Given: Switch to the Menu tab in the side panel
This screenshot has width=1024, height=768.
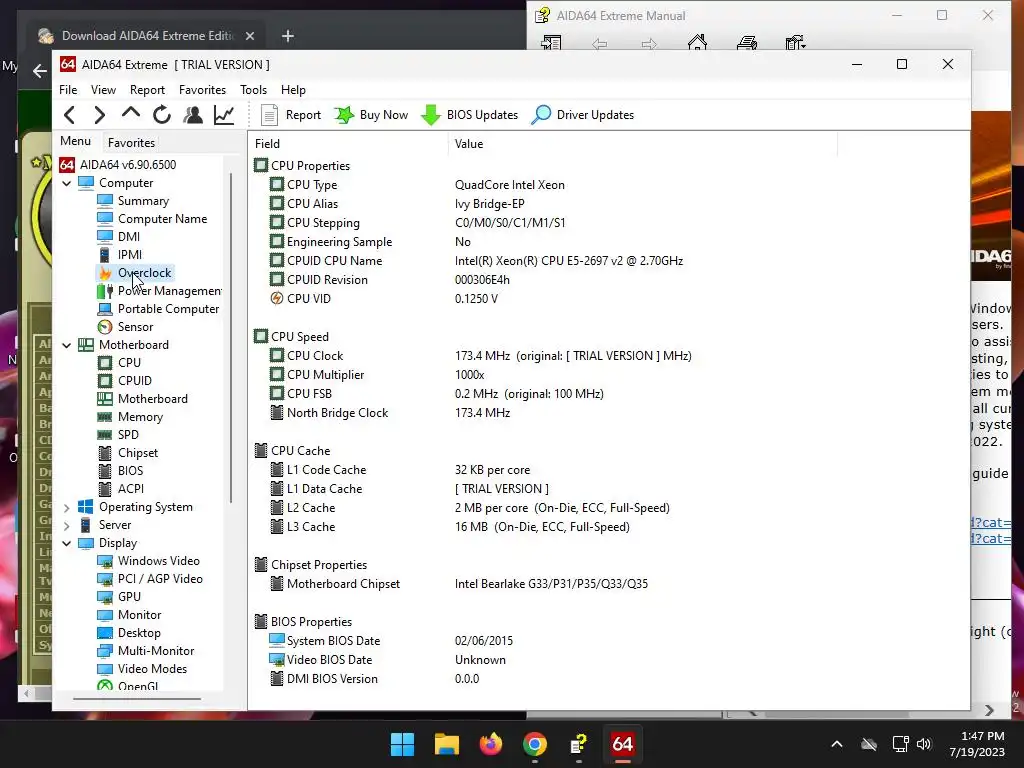Looking at the screenshot, I should point(75,141).
